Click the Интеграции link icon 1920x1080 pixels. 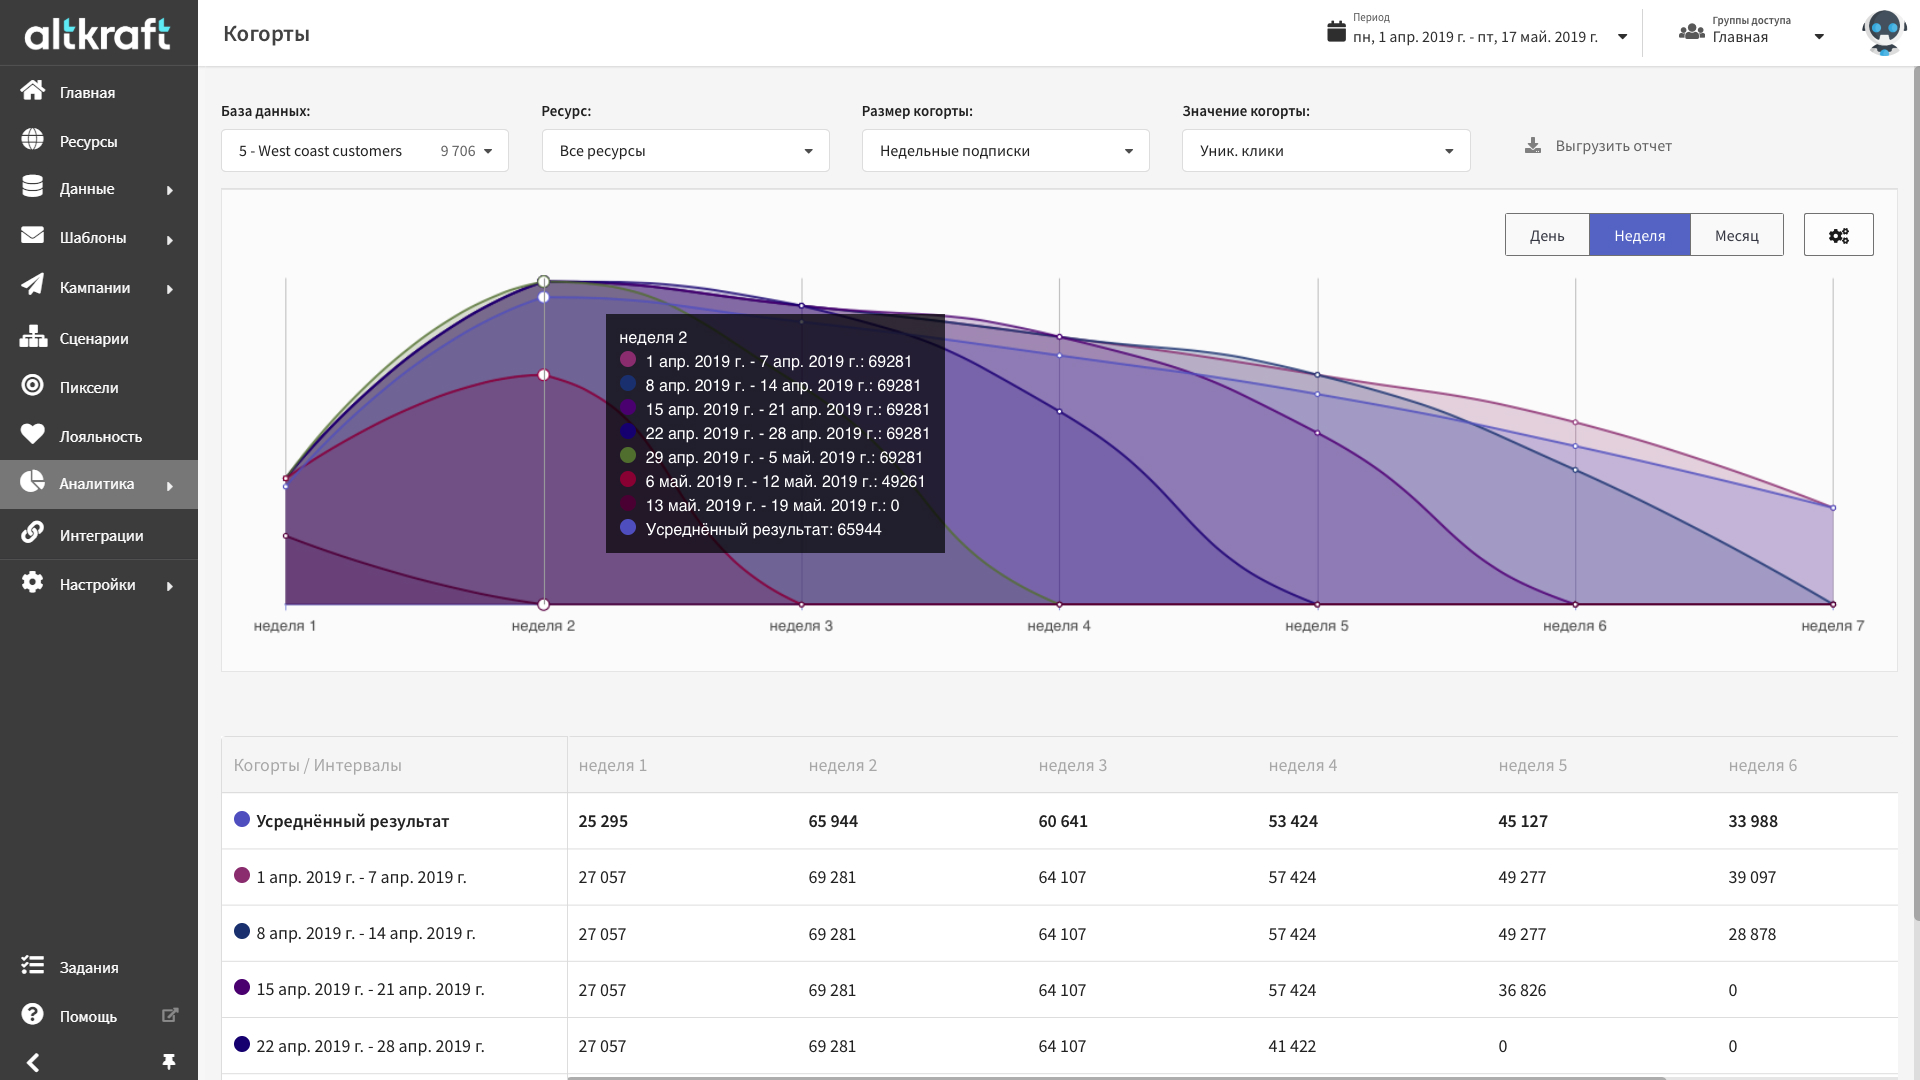tap(32, 533)
